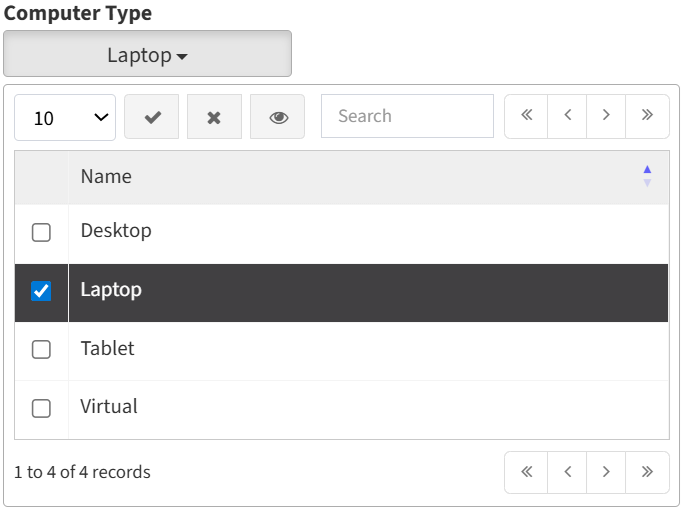
Task: Open the page size 10 dropdown
Action: 65,117
